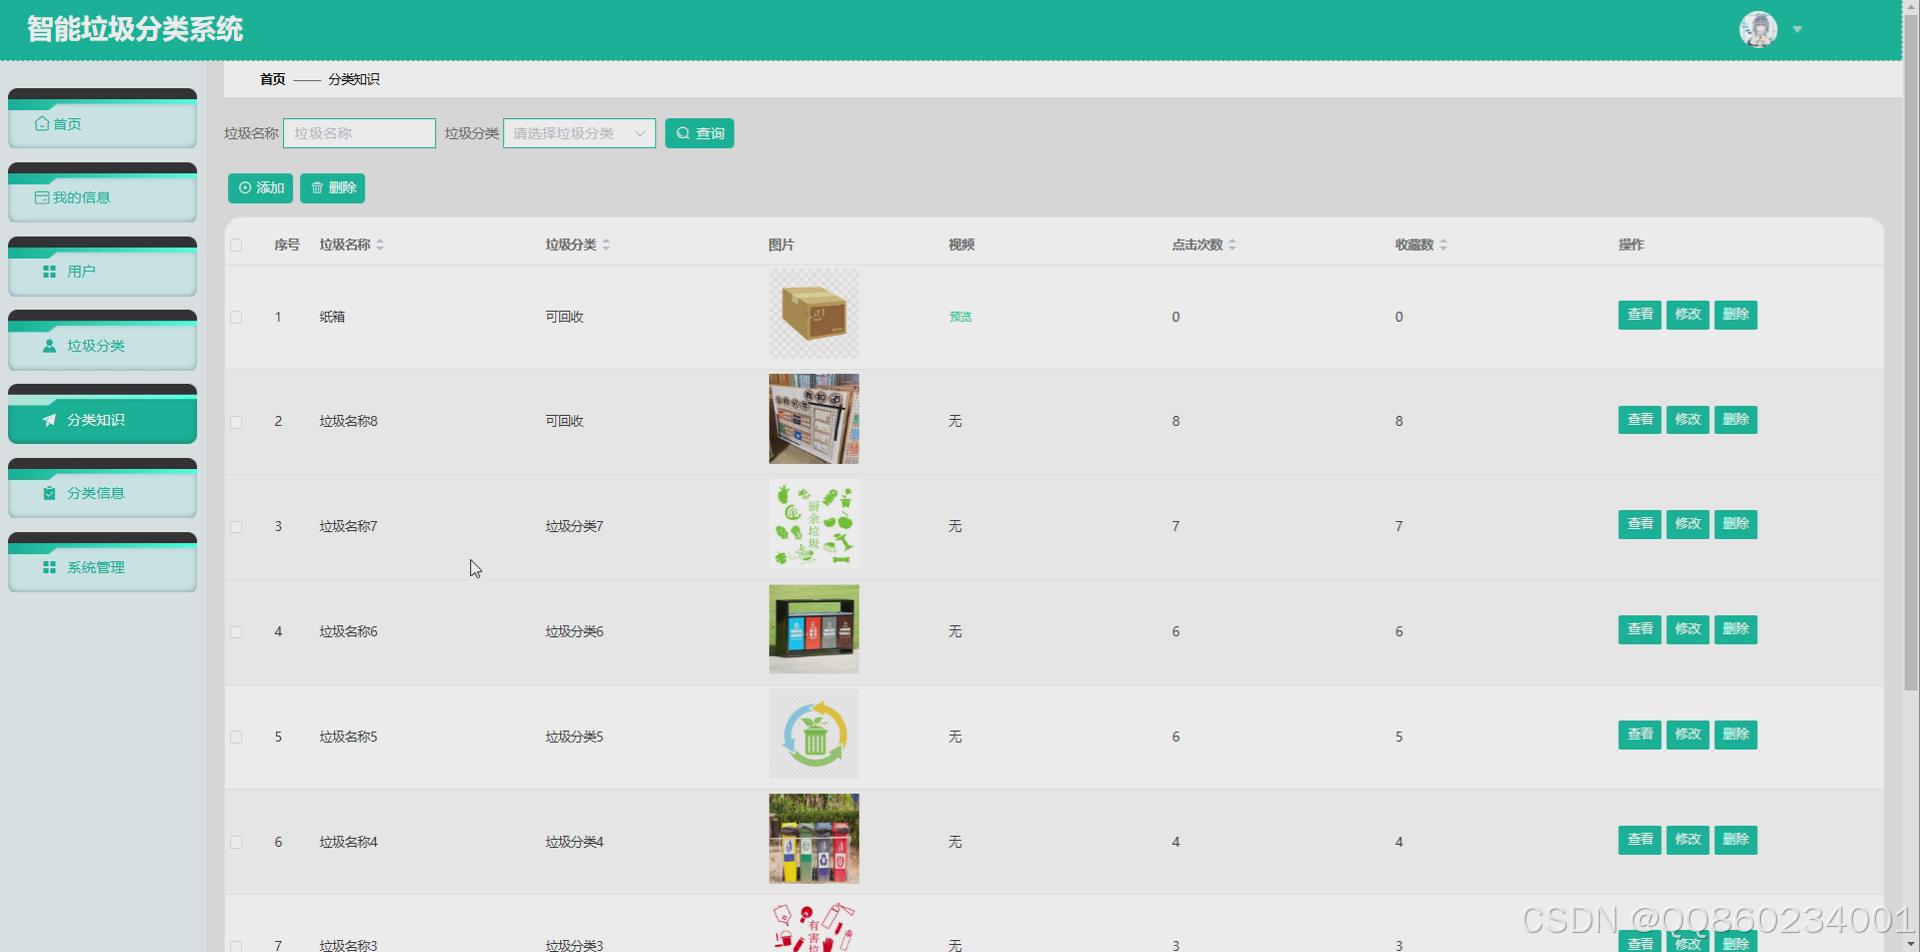Click the 修改 button for 垃圾名称7

pos(1687,524)
